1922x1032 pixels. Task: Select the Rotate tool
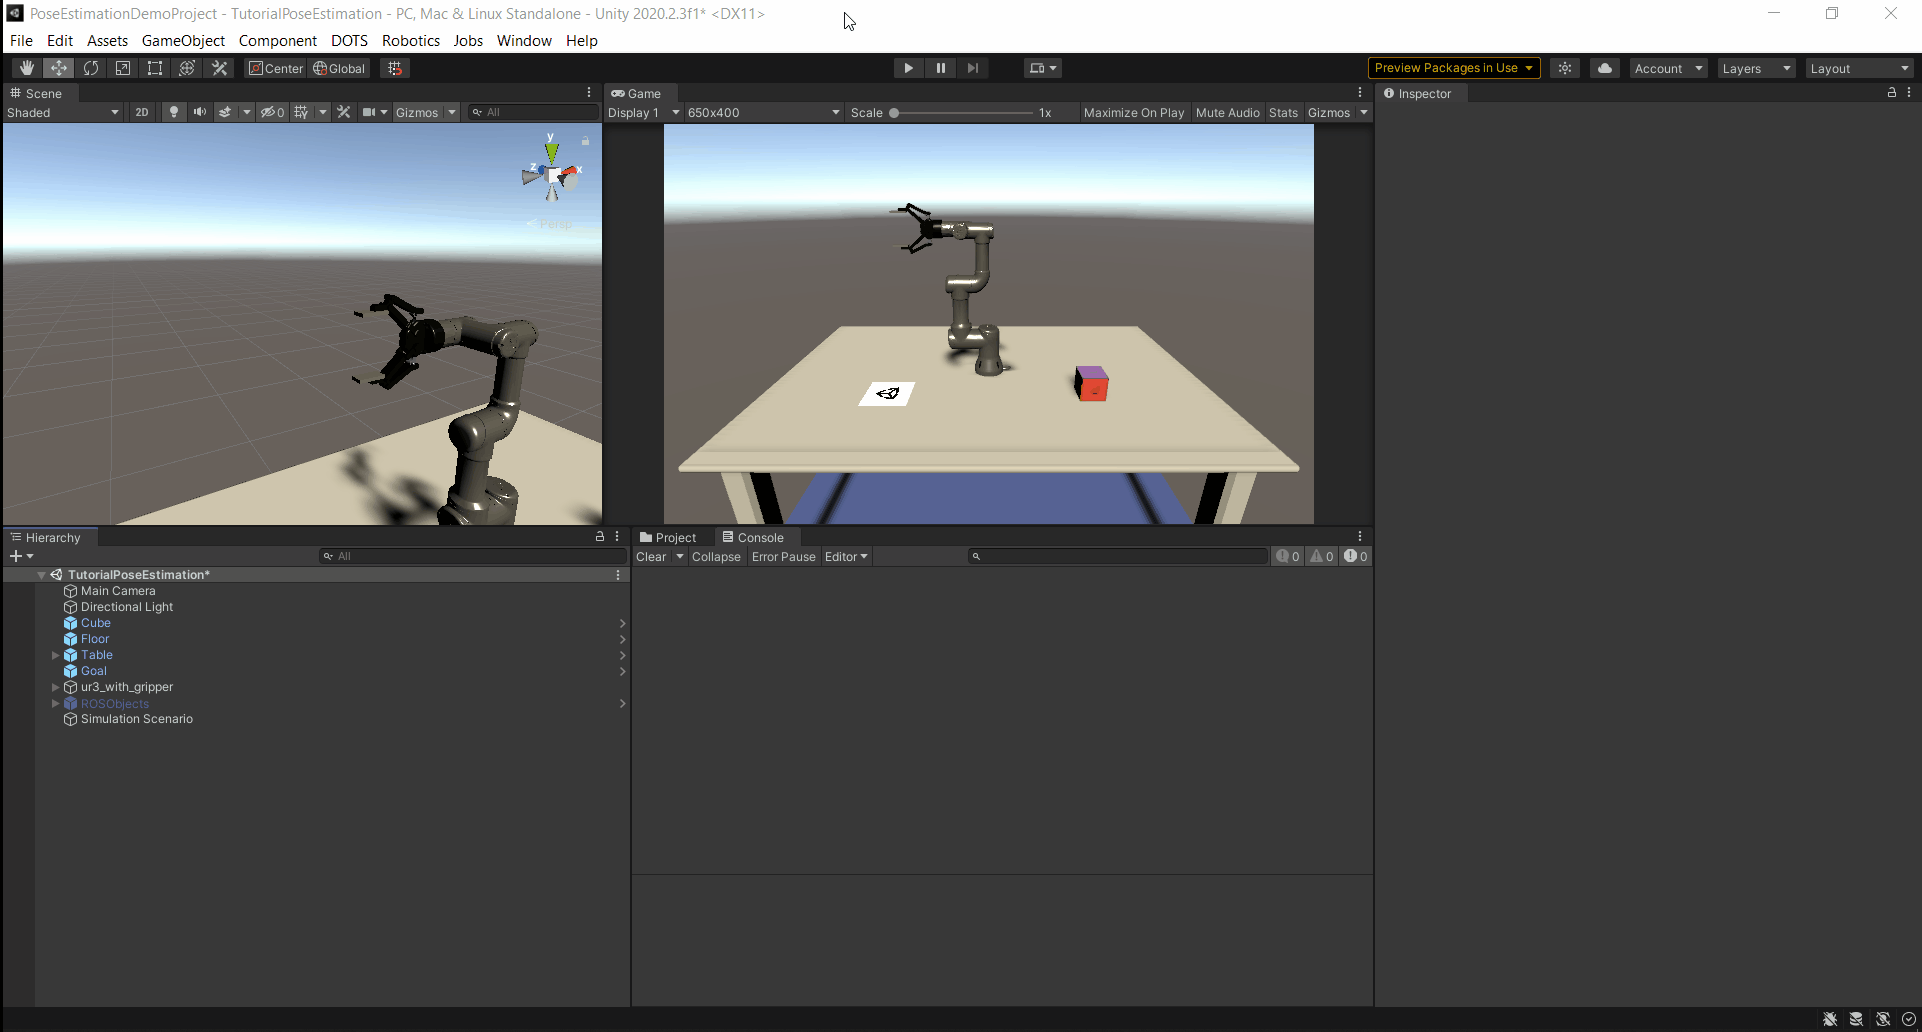(x=91, y=68)
